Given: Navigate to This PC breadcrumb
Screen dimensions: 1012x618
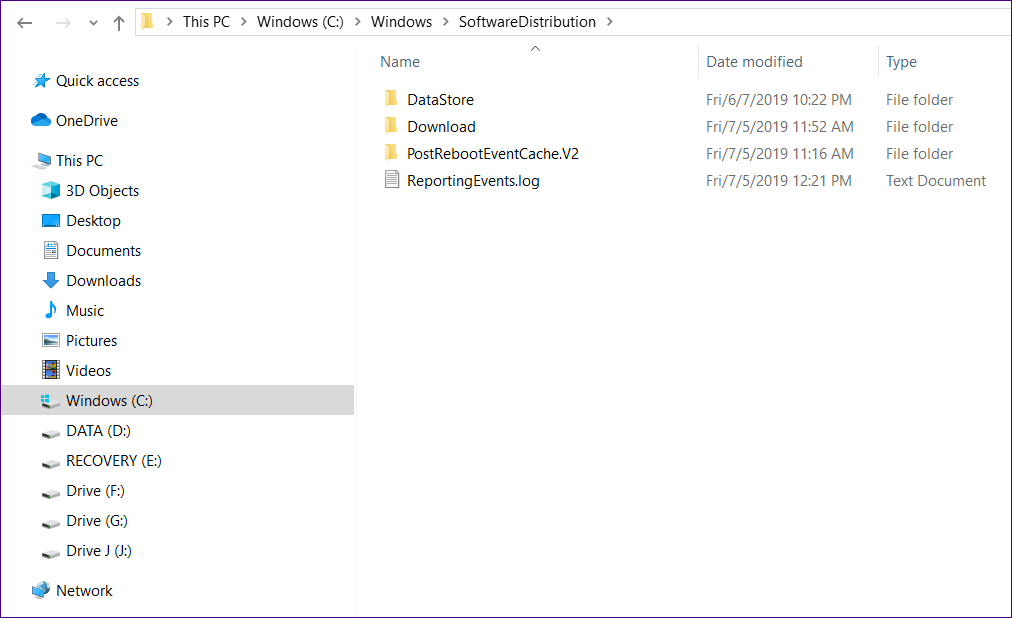Looking at the screenshot, I should 207,22.
